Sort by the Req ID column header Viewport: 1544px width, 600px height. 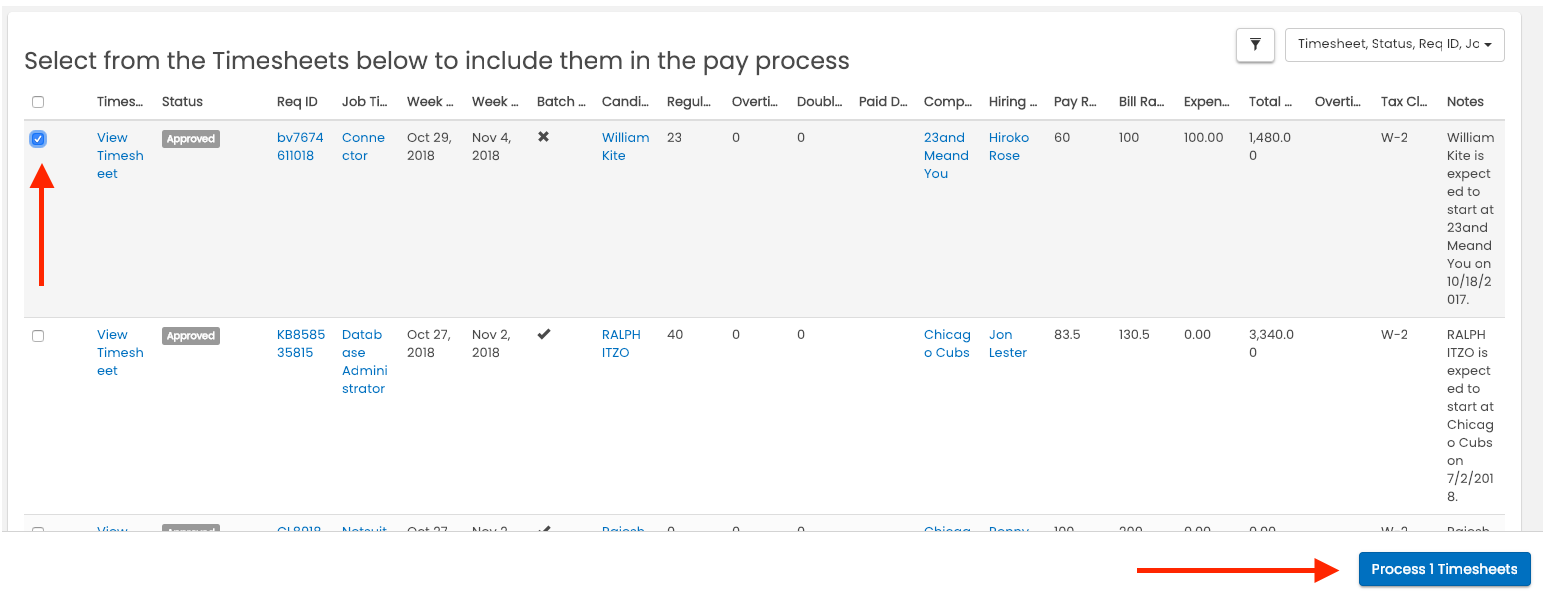pos(297,102)
